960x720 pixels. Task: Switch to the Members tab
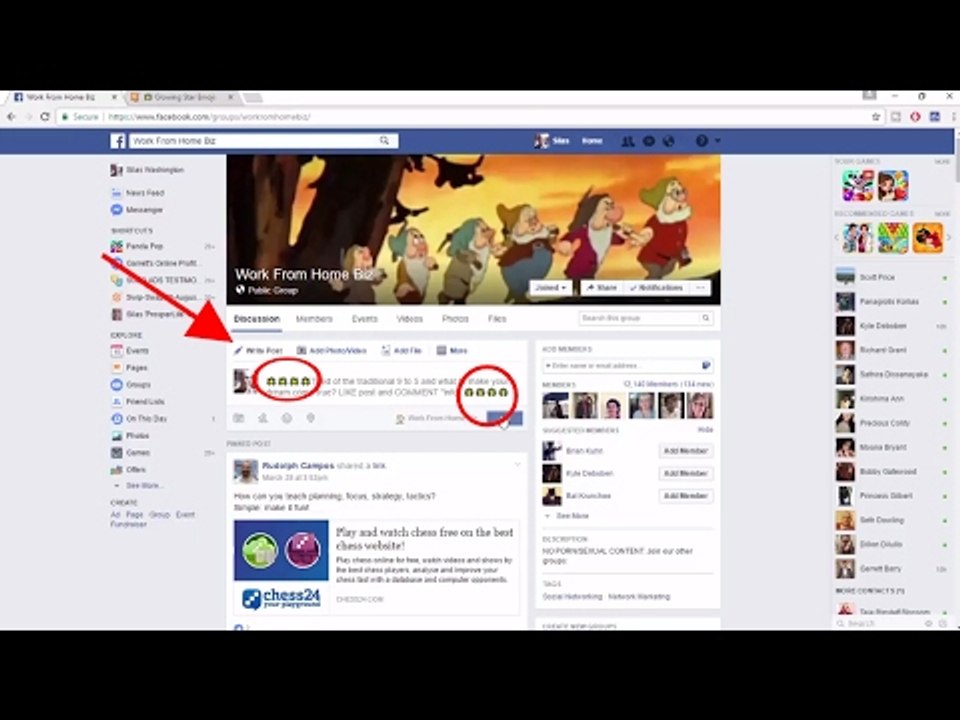[314, 319]
